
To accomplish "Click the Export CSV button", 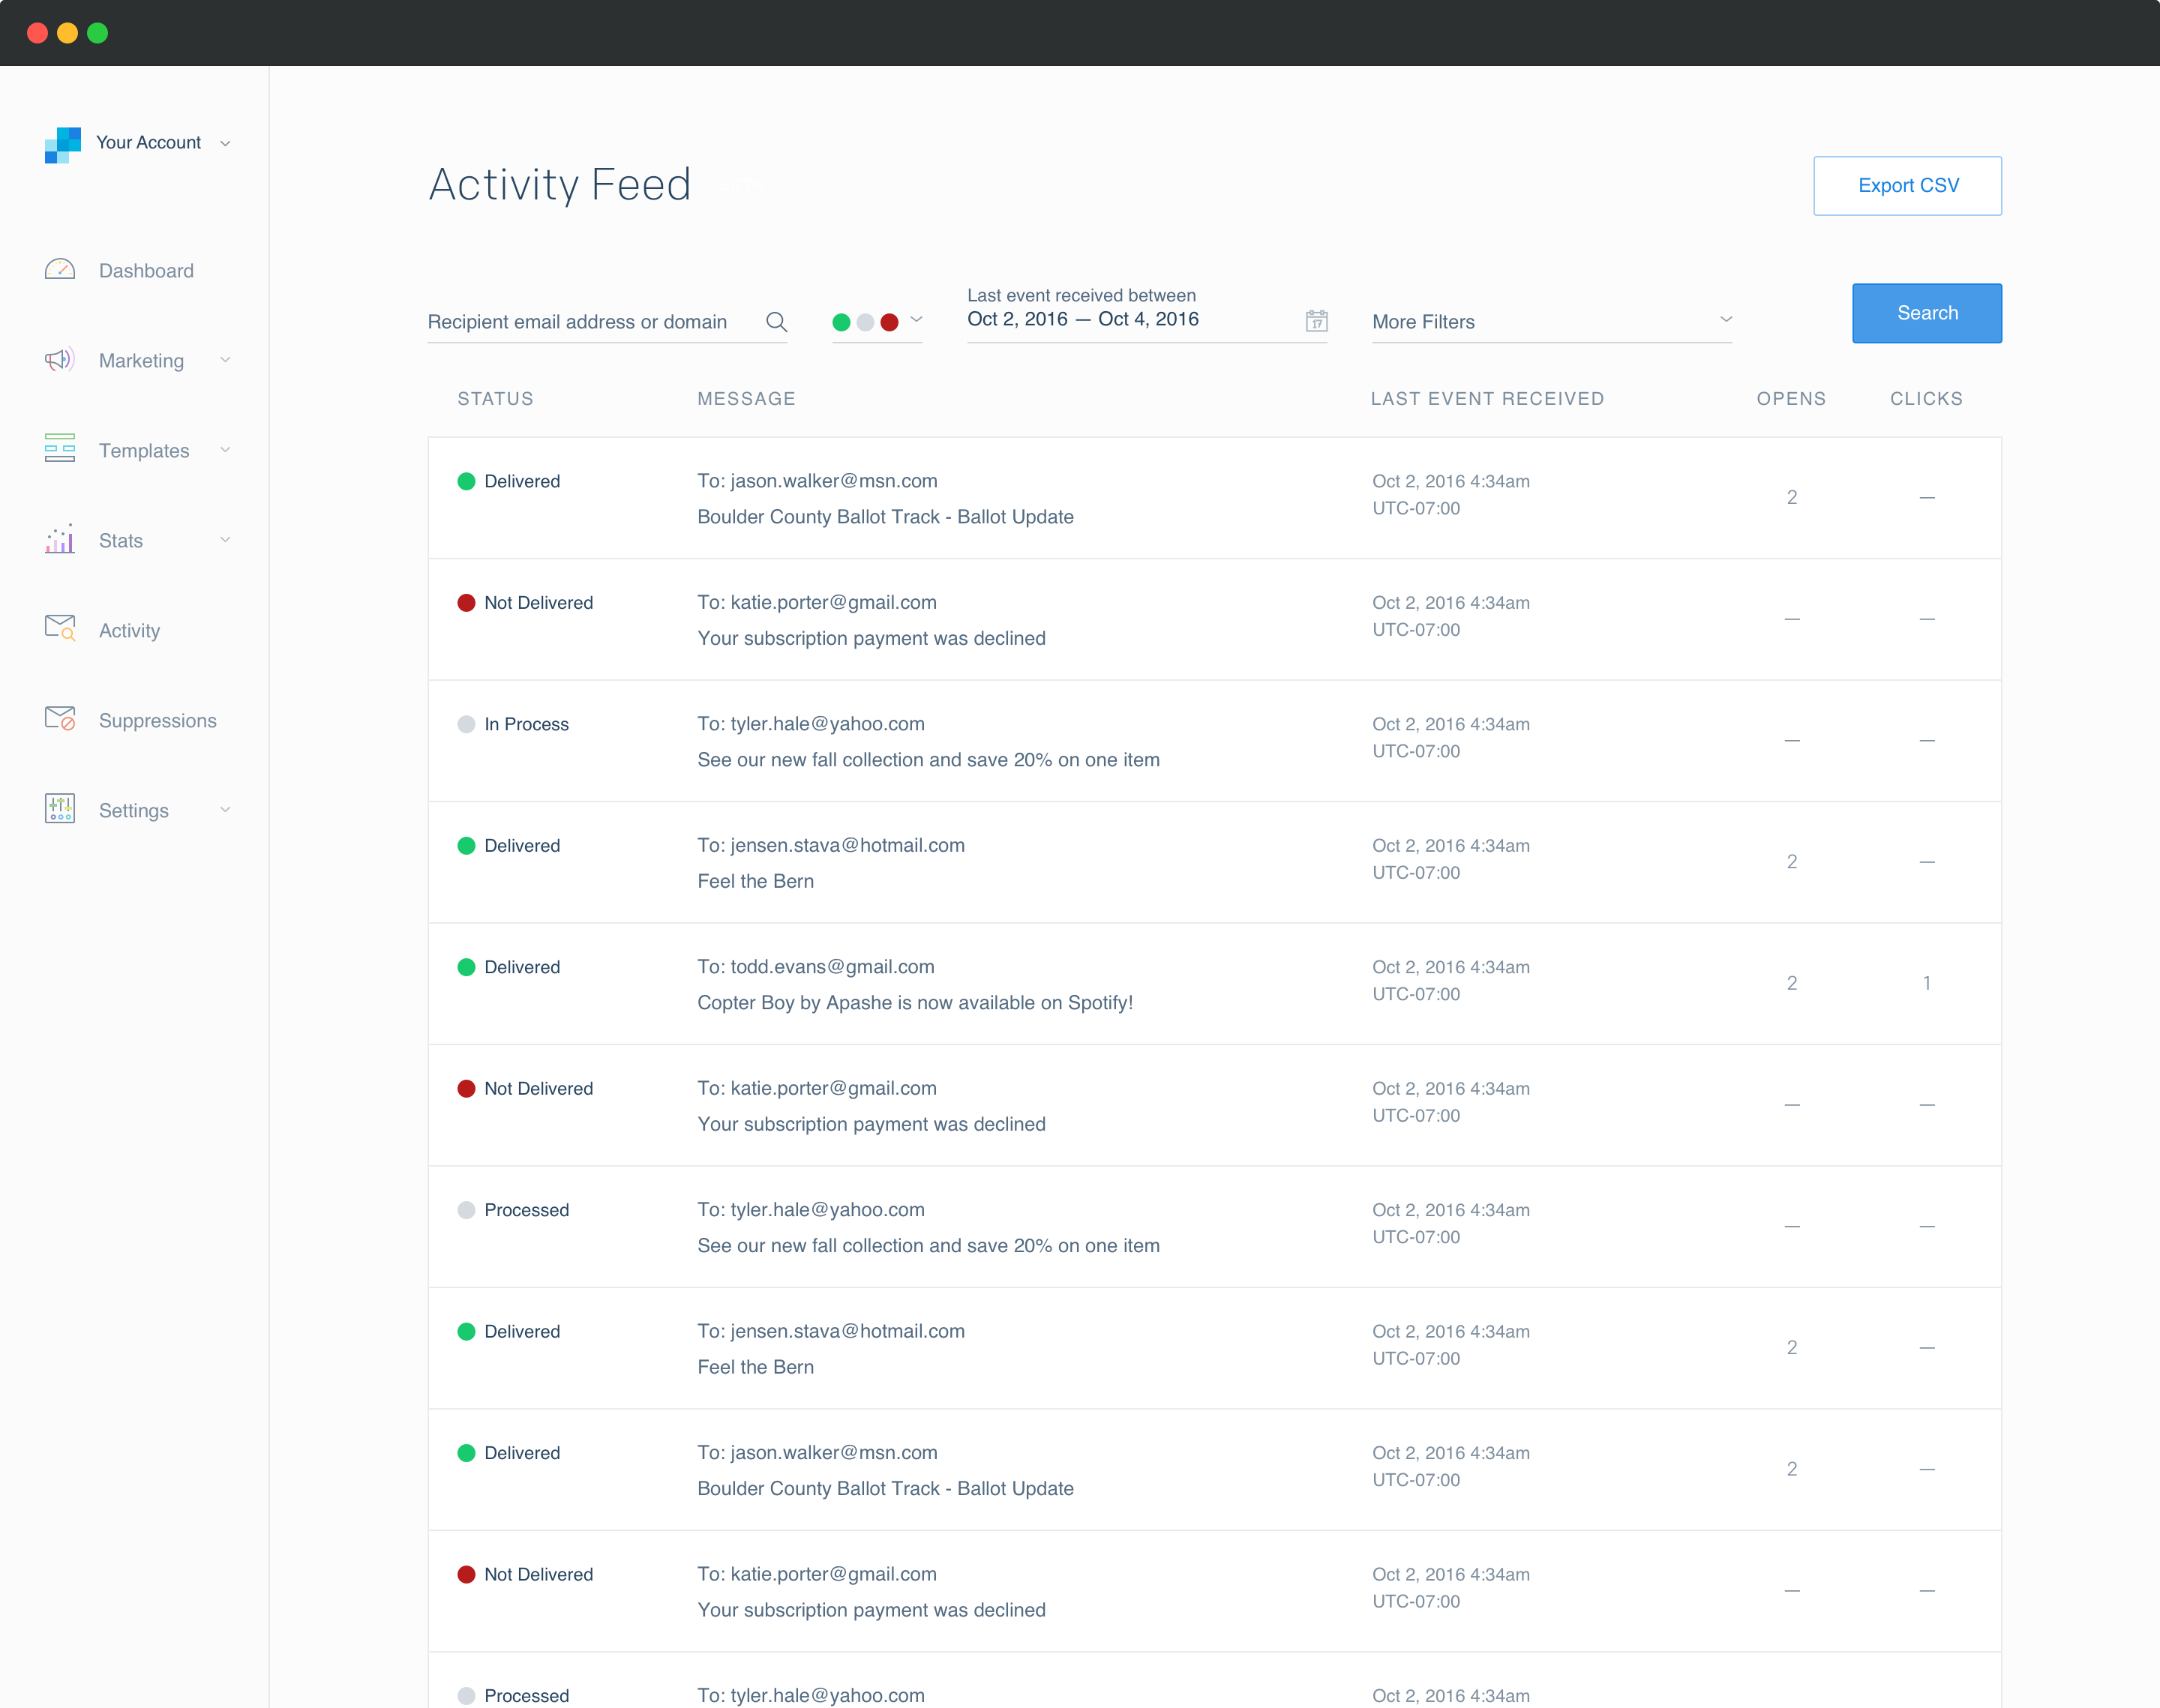I will [x=1907, y=185].
